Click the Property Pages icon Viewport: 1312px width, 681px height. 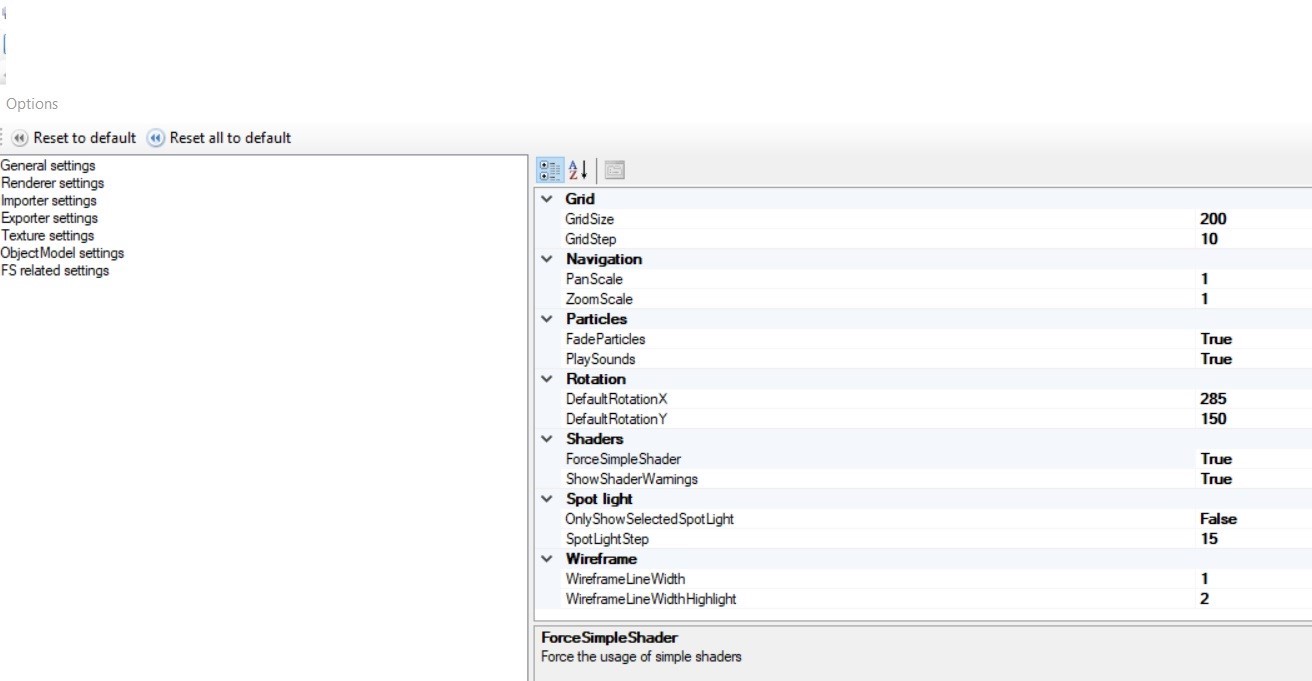click(615, 169)
